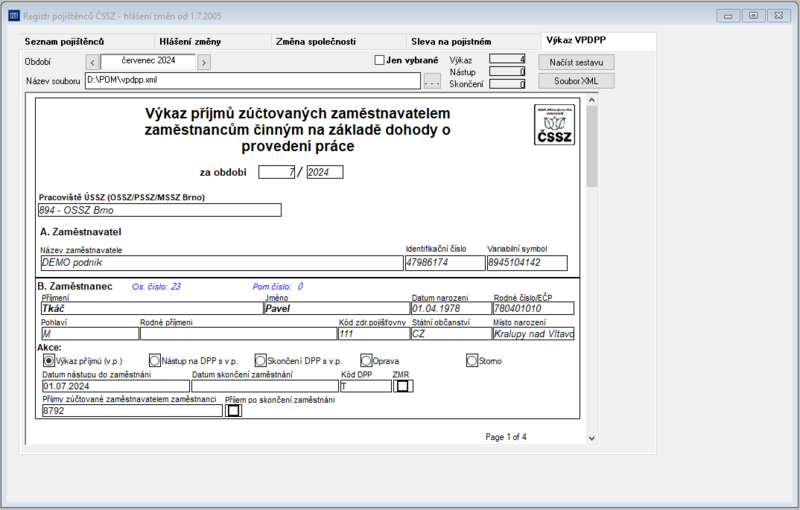Click the Skončení count field

tap(507, 84)
